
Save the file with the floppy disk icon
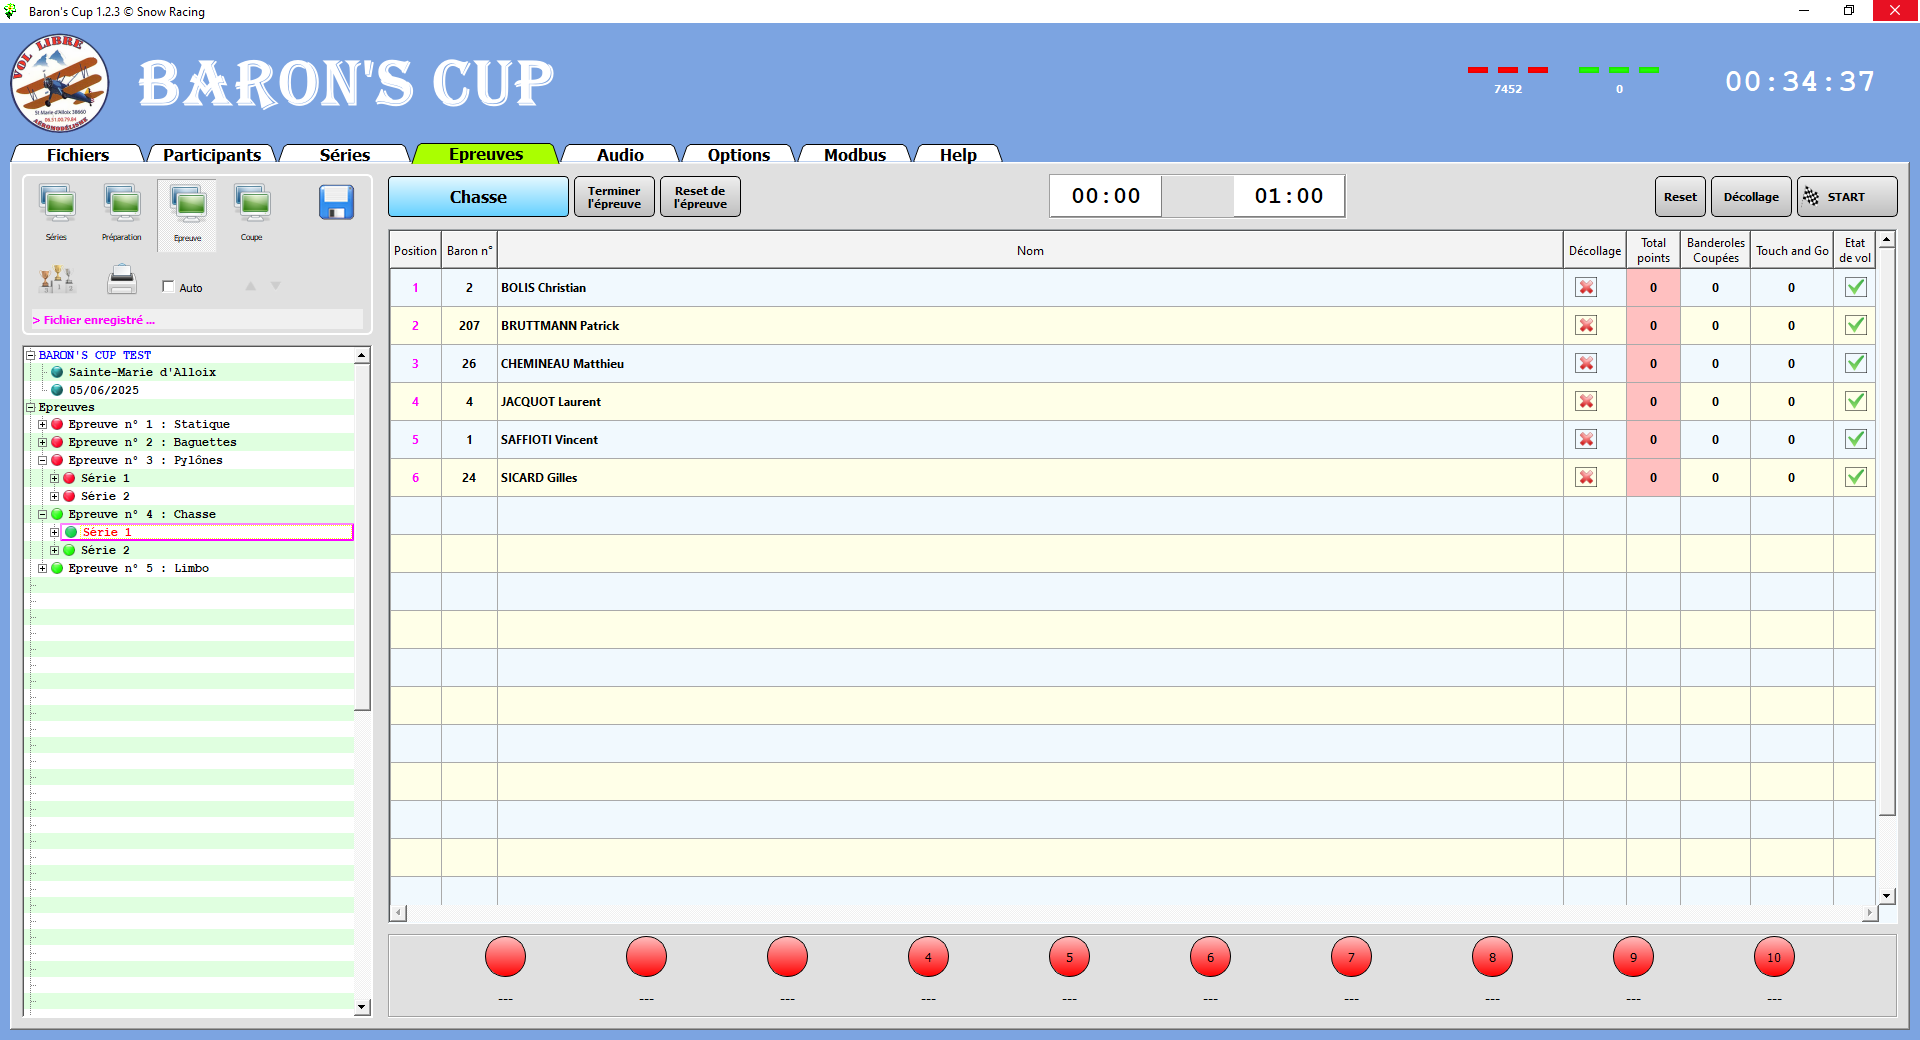click(x=337, y=202)
